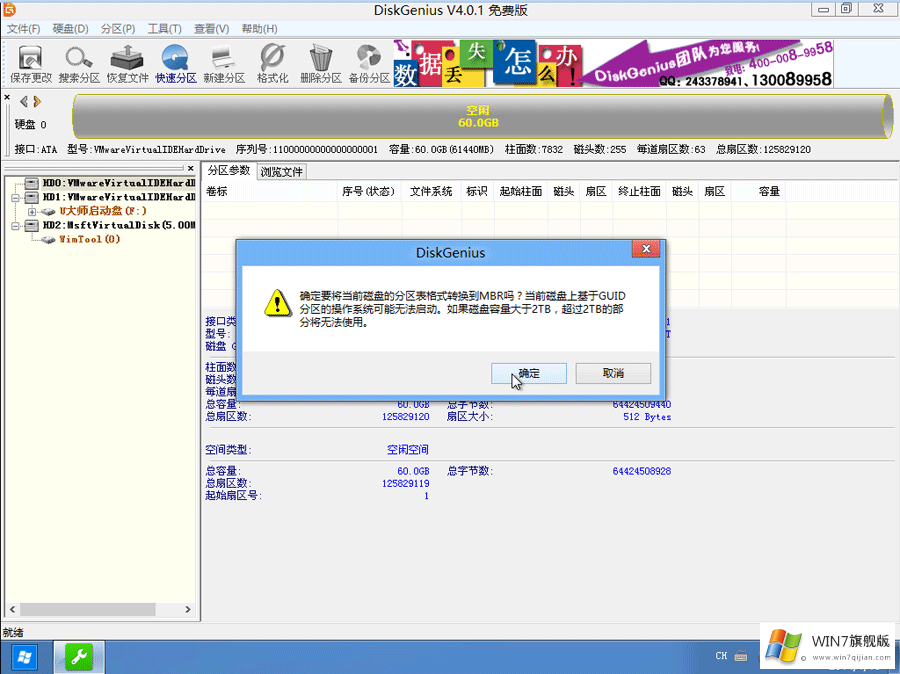Viewport: 900px width, 674px height.
Task: Create a partition with 新建分区 icon
Action: tap(222, 62)
